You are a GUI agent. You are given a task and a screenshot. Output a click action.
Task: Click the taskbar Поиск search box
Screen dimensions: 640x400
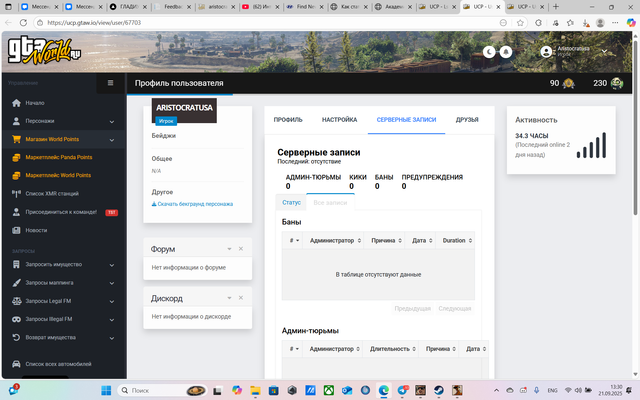pyautogui.click(x=162, y=391)
